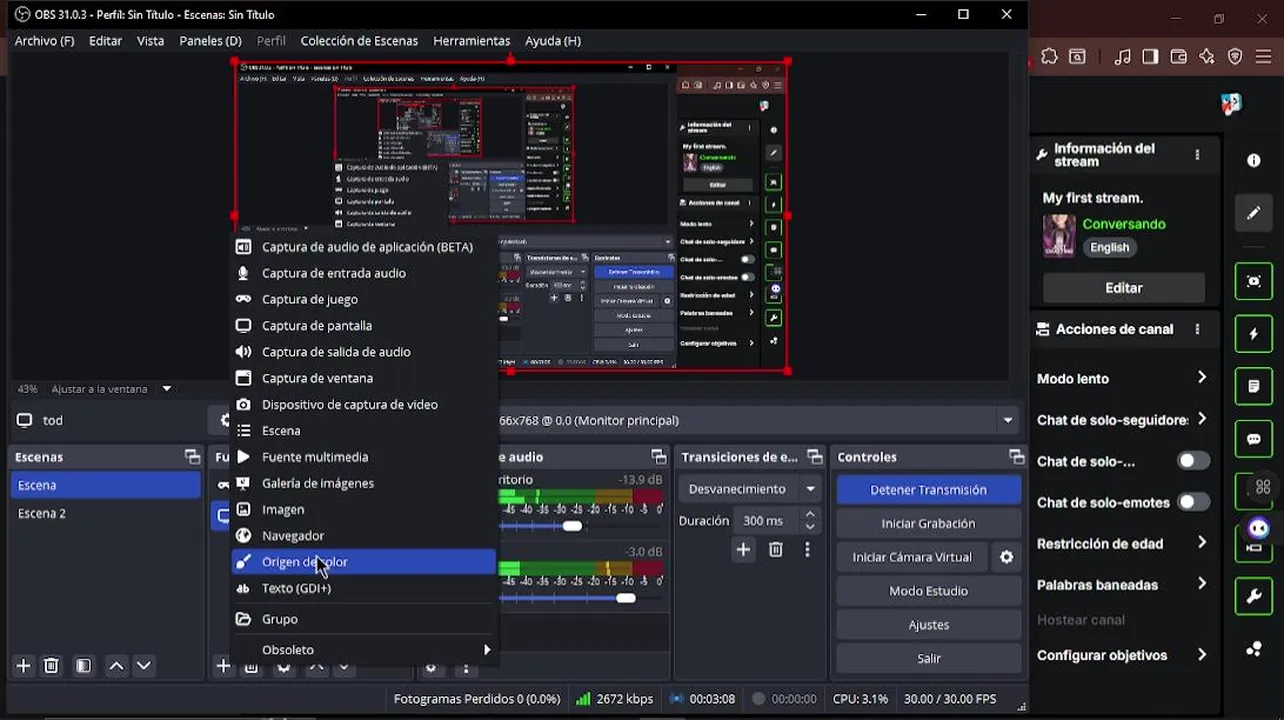Screen dimensions: 1284x720
Task: Click the Editar button in stream info
Action: point(1123,288)
